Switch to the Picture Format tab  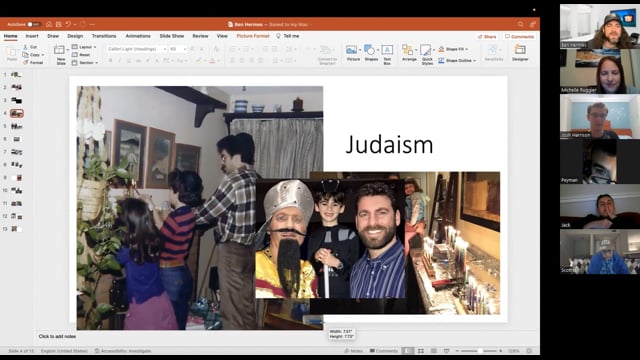(253, 36)
